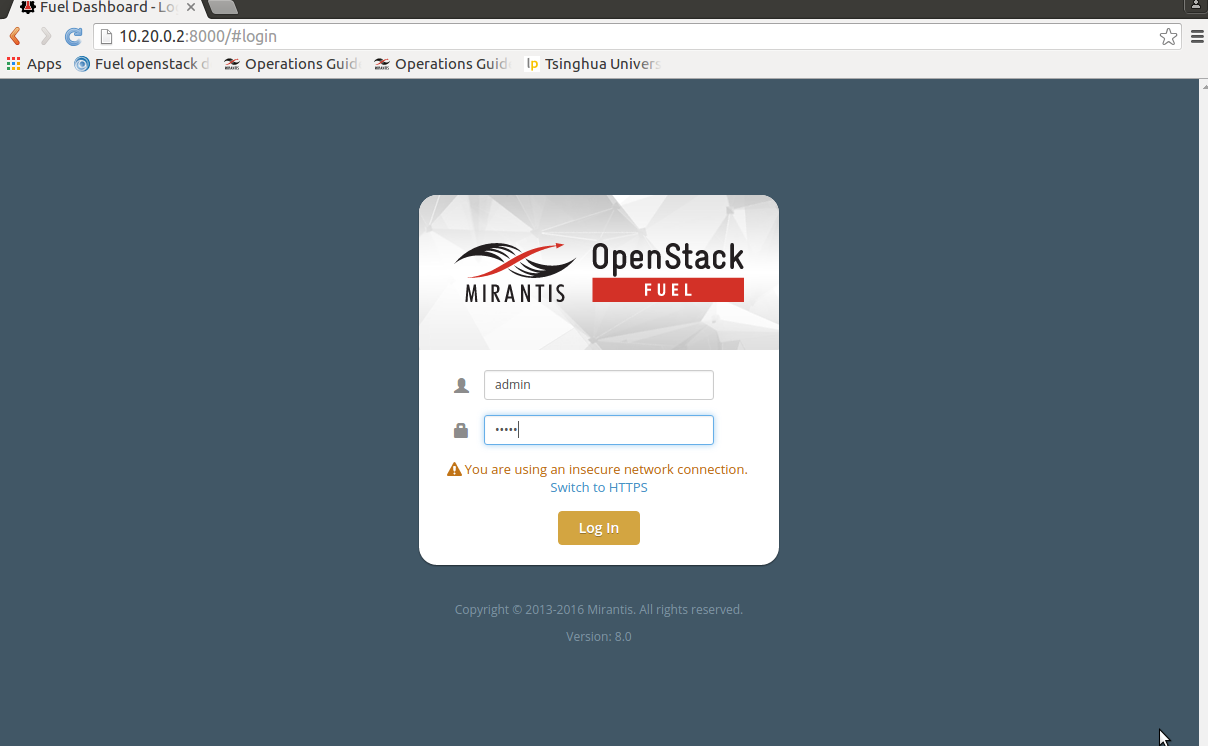The image size is (1208, 746).
Task: Open a new tab with the blank tab button
Action: [223, 7]
